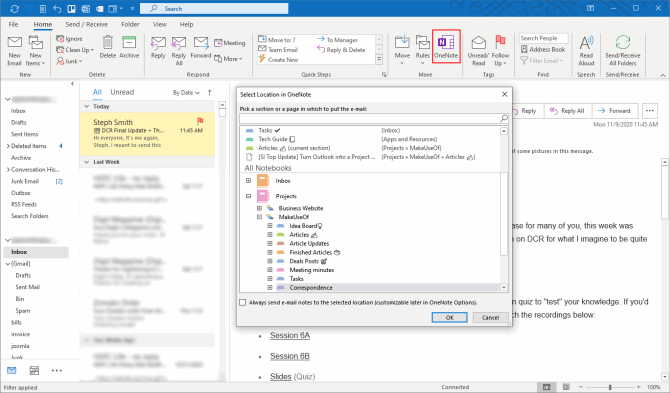Collapse the Projects notebook
The image size is (670, 393).
click(248, 196)
